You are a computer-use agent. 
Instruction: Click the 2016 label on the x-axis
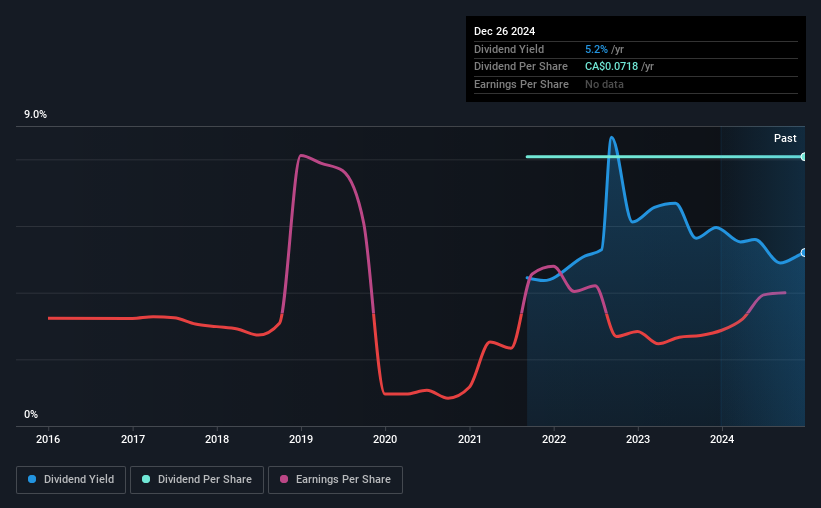48,439
